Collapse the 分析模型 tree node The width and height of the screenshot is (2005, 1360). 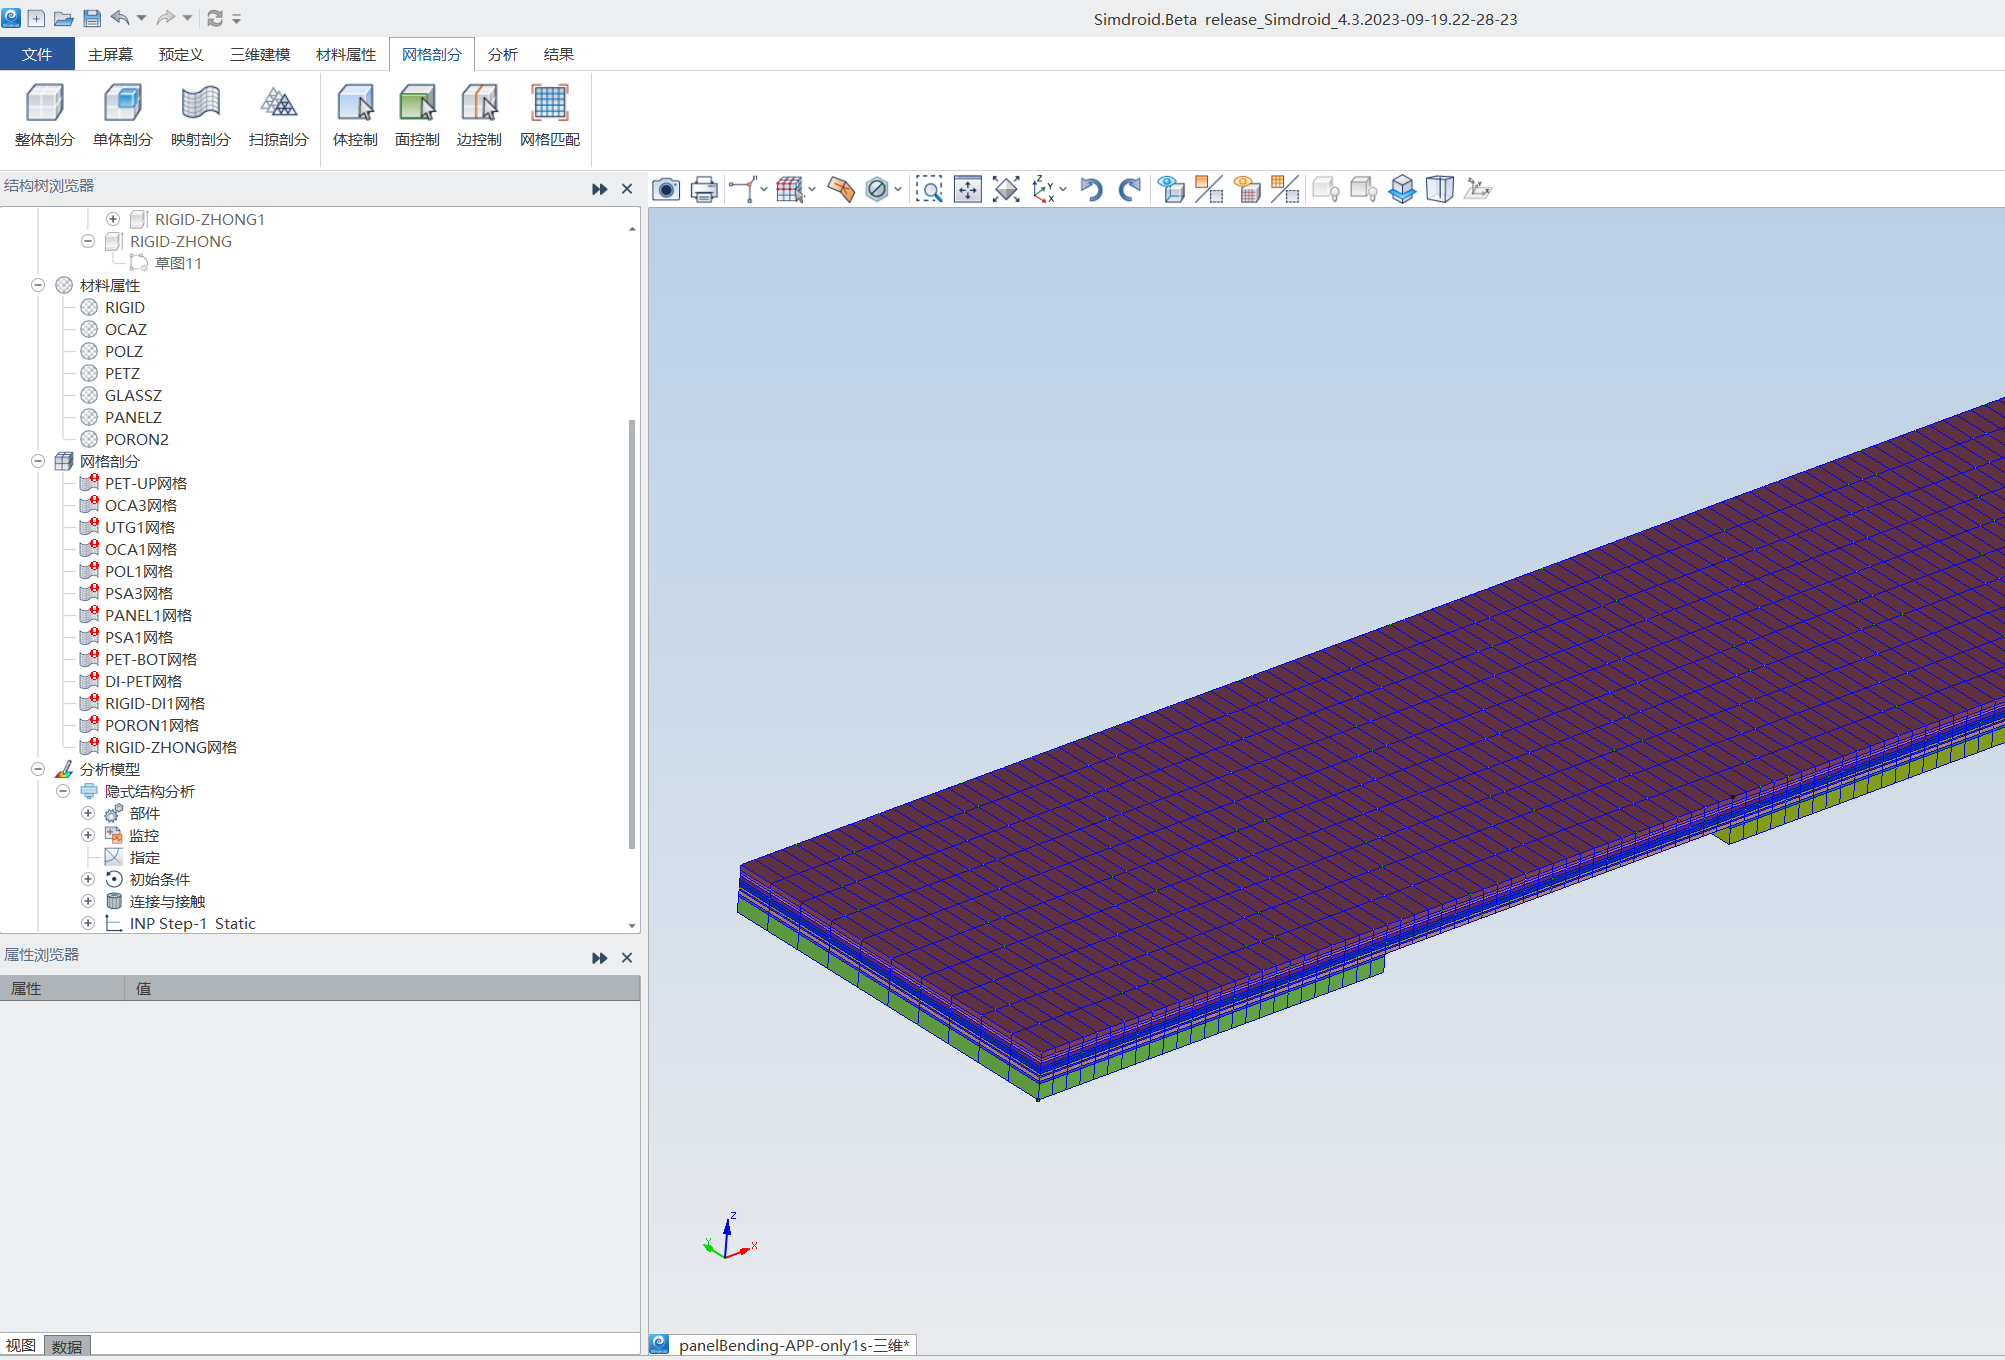(x=38, y=769)
